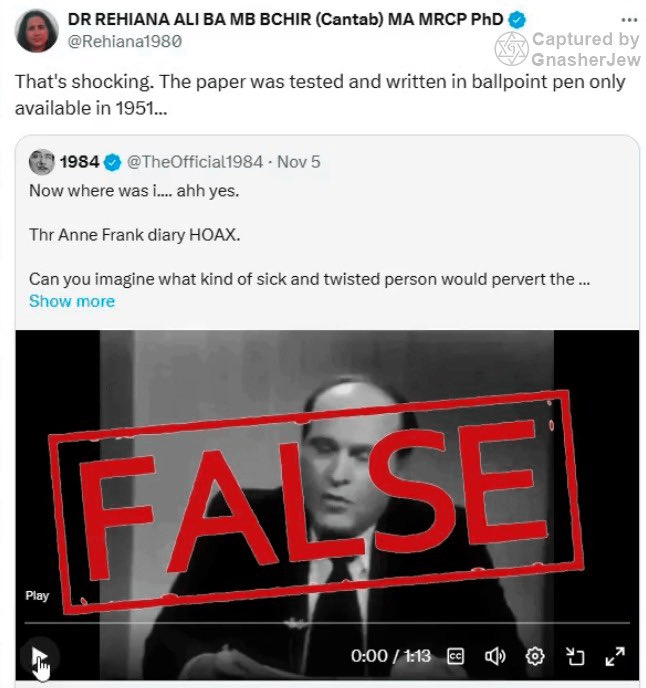Click the @TheOfficial1984 handle
The height and width of the screenshot is (688, 646).
coord(195,162)
